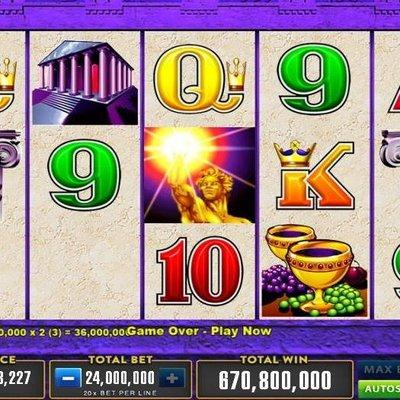The width and height of the screenshot is (400, 400).
Task: Click the Game Over - Play Now message
Action: [199, 331]
